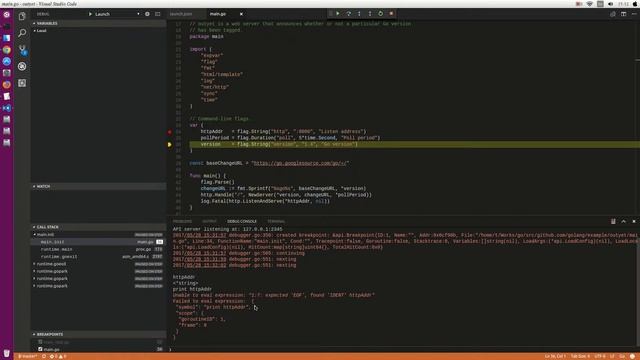
Task: Open Ubuntu dash home button
Action: (x=7, y=15)
